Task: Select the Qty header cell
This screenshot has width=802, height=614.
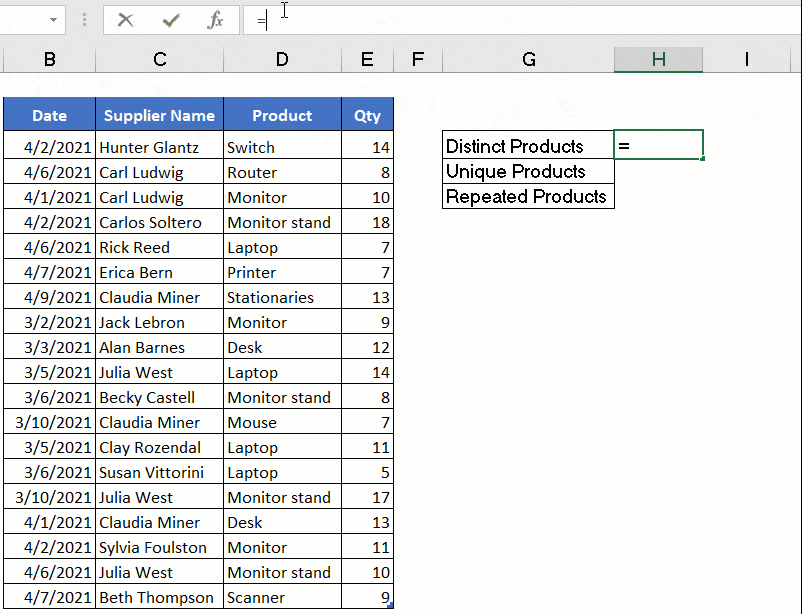Action: pos(367,115)
